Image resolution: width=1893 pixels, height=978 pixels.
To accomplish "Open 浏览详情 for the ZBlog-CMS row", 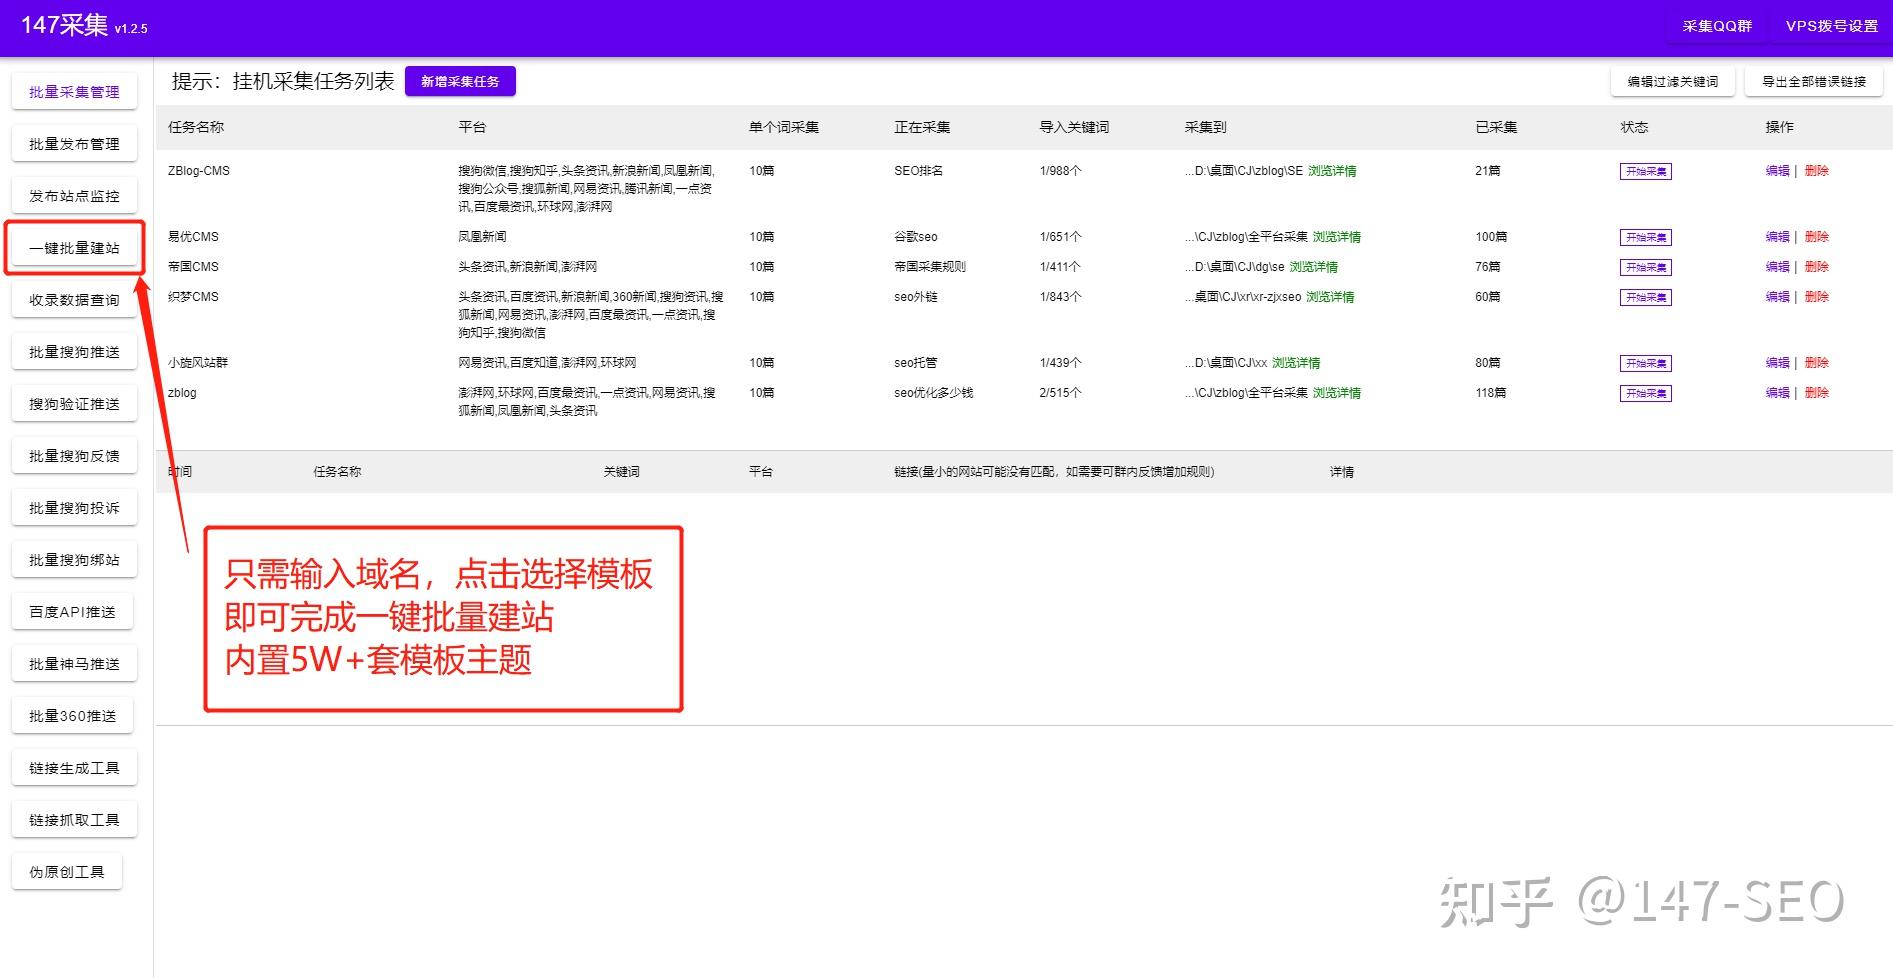I will 1331,170.
